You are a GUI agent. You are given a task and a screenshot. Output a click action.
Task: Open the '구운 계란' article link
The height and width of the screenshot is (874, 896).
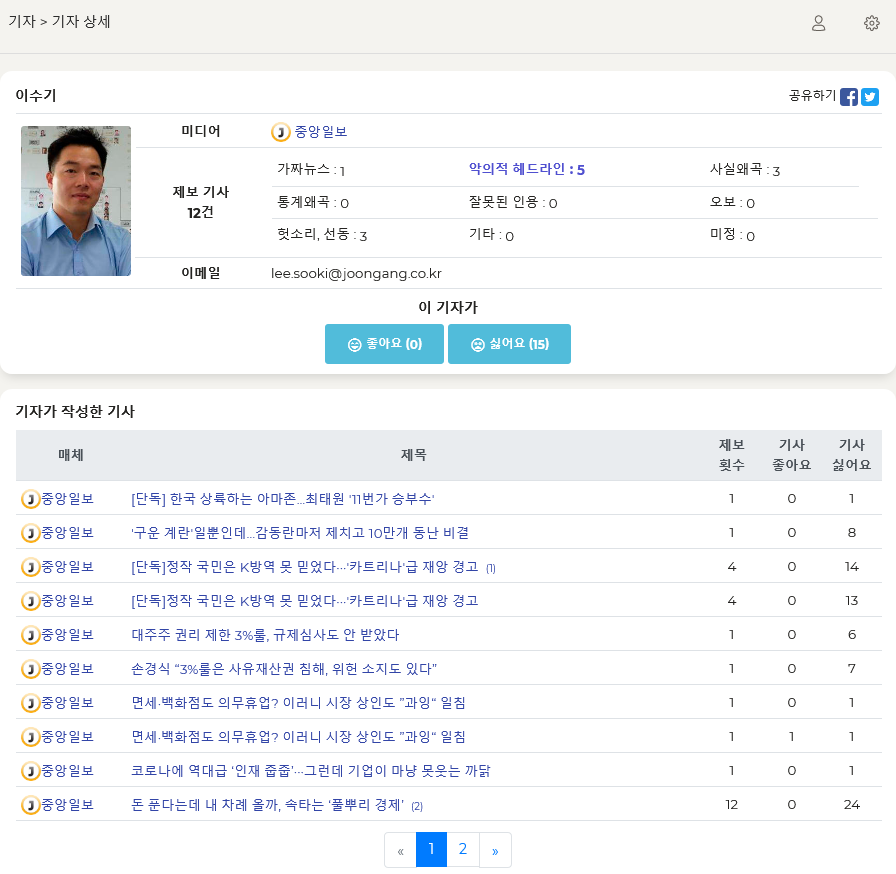point(300,533)
